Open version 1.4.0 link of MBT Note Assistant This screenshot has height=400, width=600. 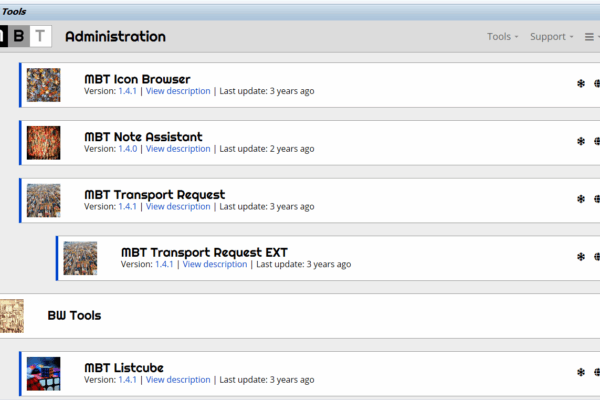127,149
